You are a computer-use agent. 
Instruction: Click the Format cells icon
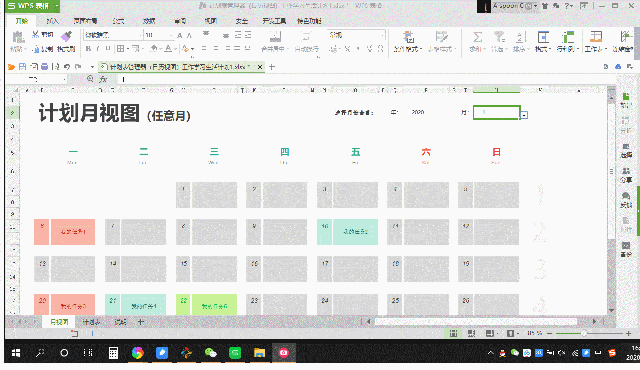pos(543,37)
